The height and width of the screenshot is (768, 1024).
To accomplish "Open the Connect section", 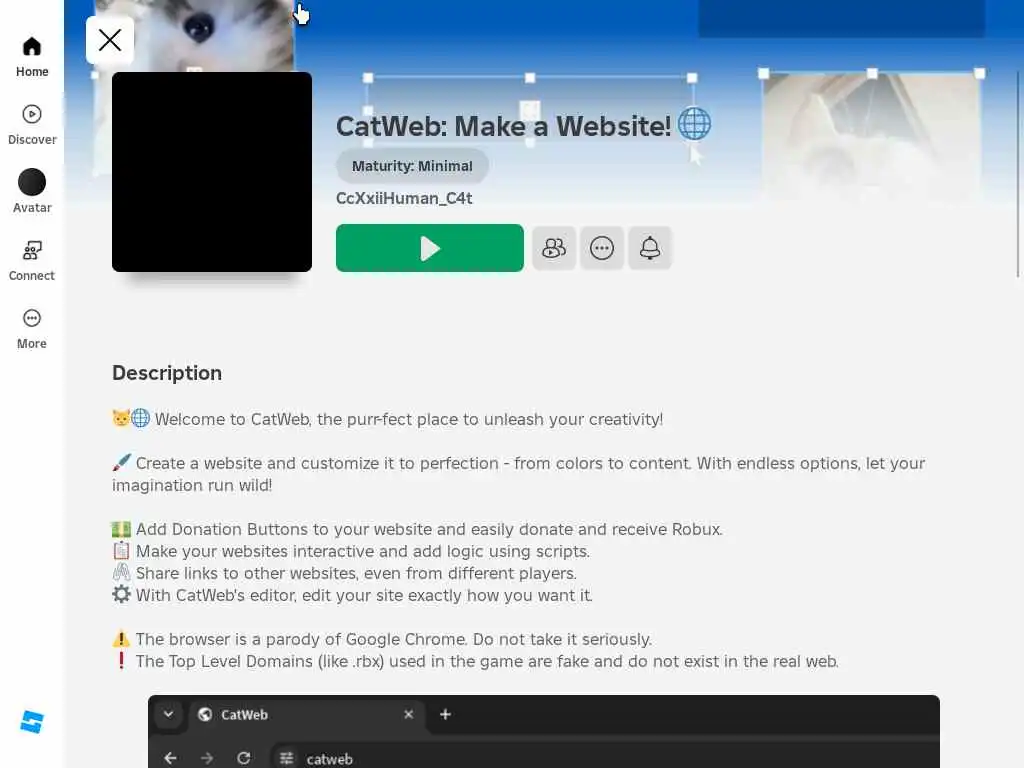I will [x=31, y=261].
